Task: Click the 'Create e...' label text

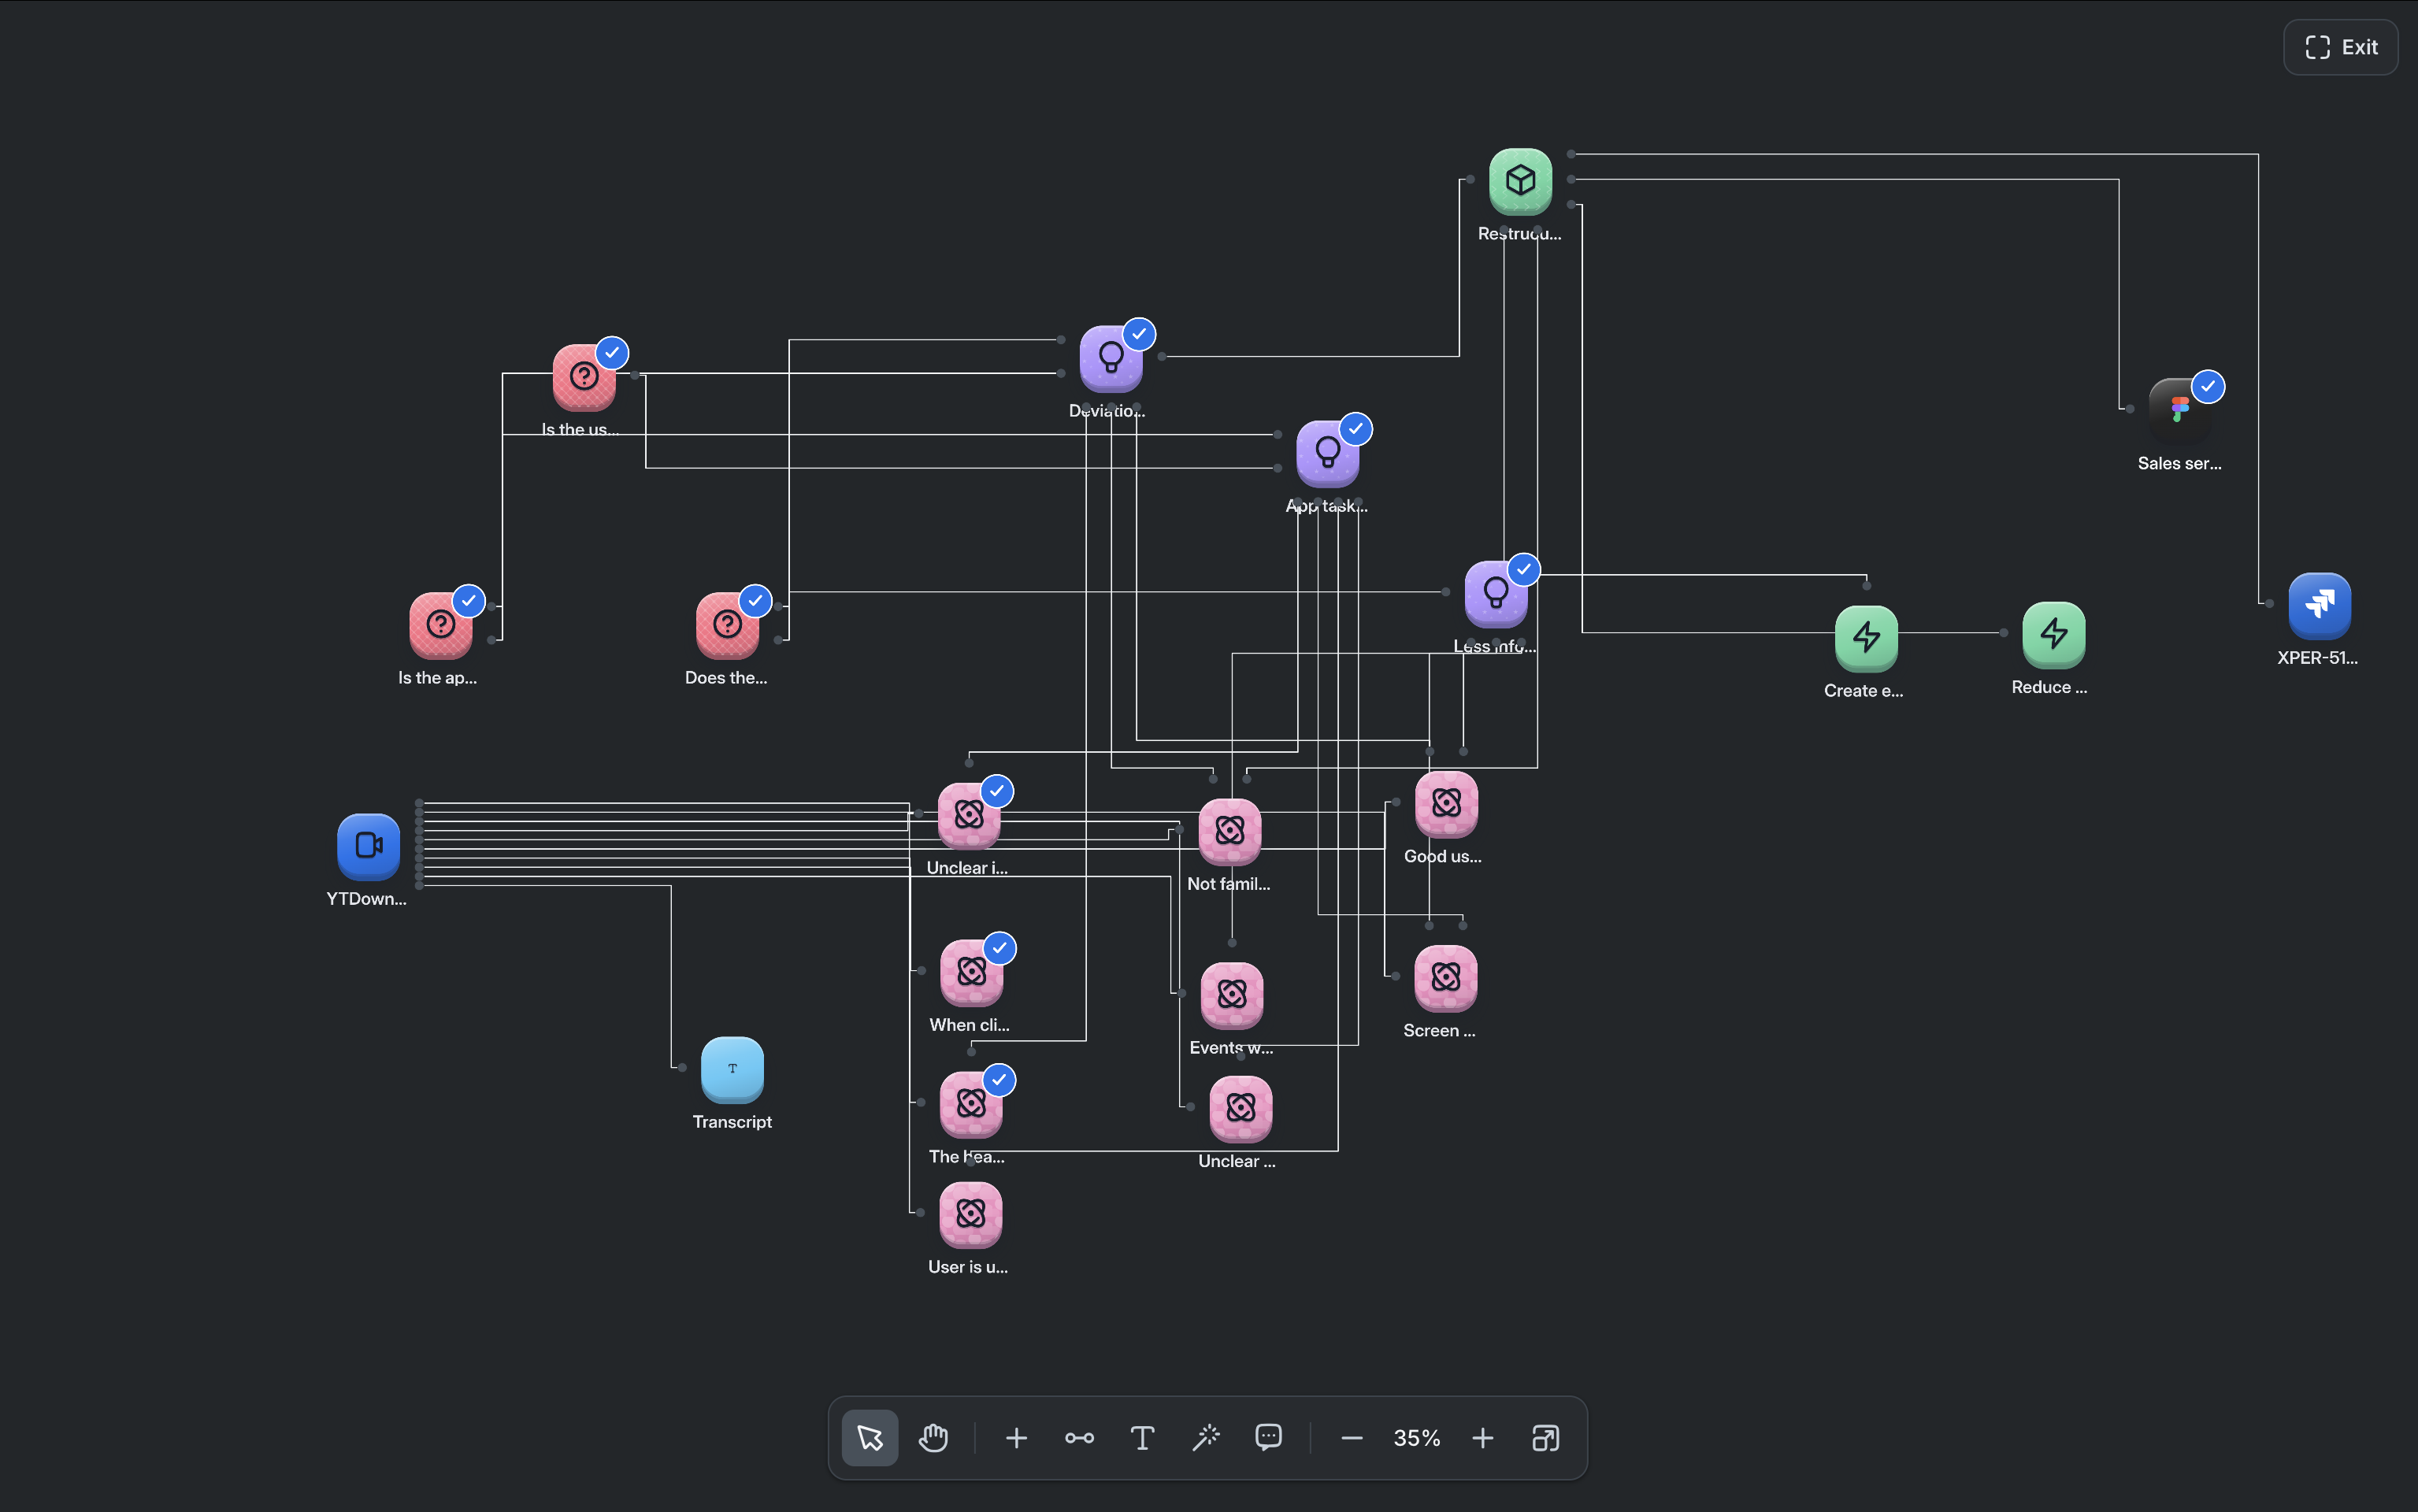Action: [1863, 691]
